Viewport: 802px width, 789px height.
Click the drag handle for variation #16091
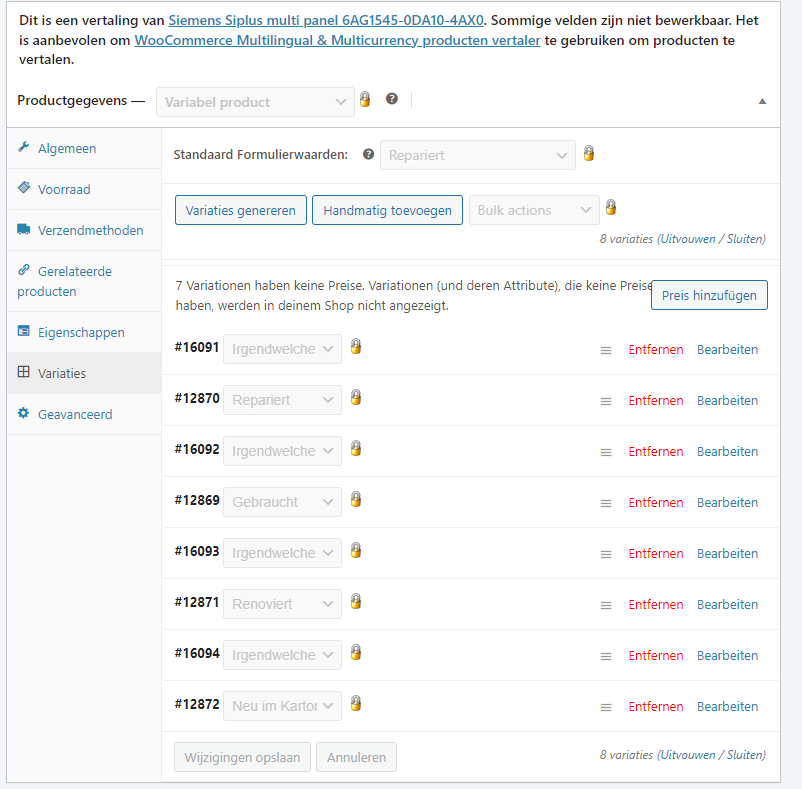coord(606,350)
